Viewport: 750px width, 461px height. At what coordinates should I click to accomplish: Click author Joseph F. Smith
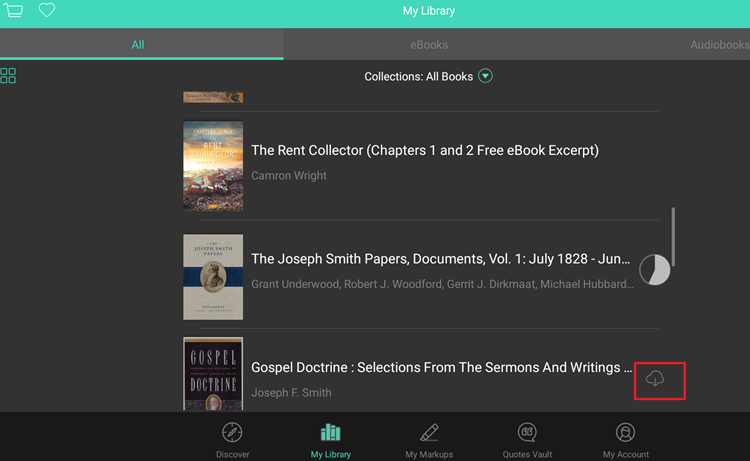tap(291, 393)
